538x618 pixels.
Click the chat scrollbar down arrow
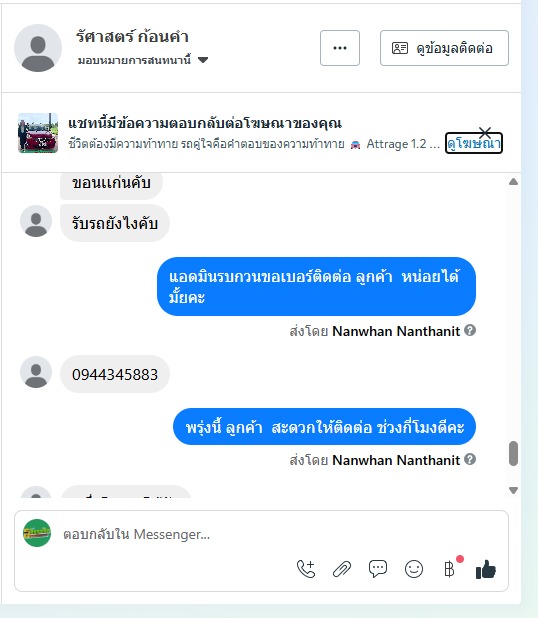point(513,490)
